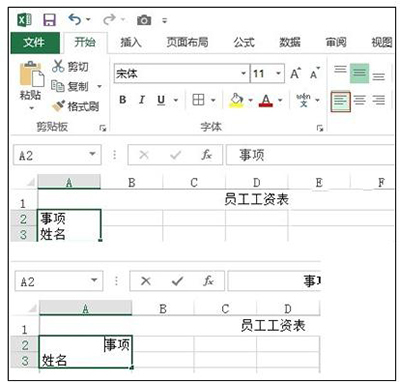Decrease font size with small A icon
This screenshot has height=382, width=400.
(x=315, y=73)
